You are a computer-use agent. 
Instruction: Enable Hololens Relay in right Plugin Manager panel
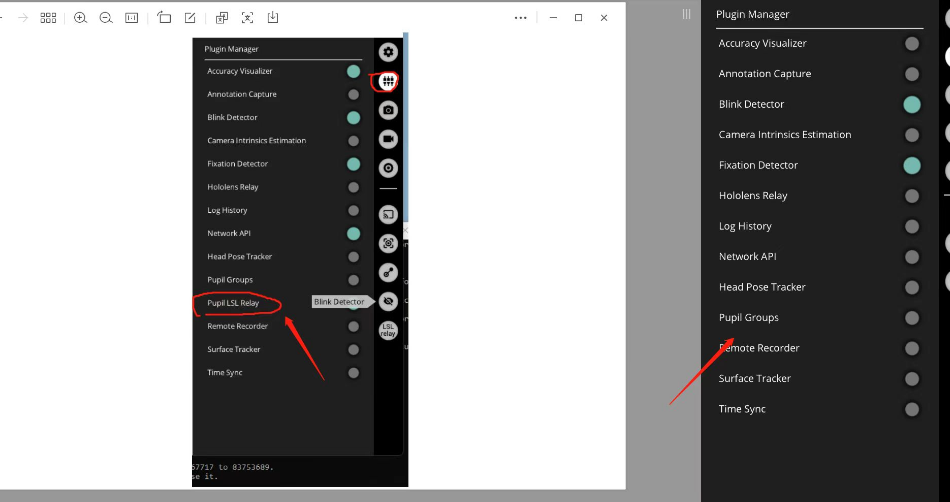coord(911,196)
